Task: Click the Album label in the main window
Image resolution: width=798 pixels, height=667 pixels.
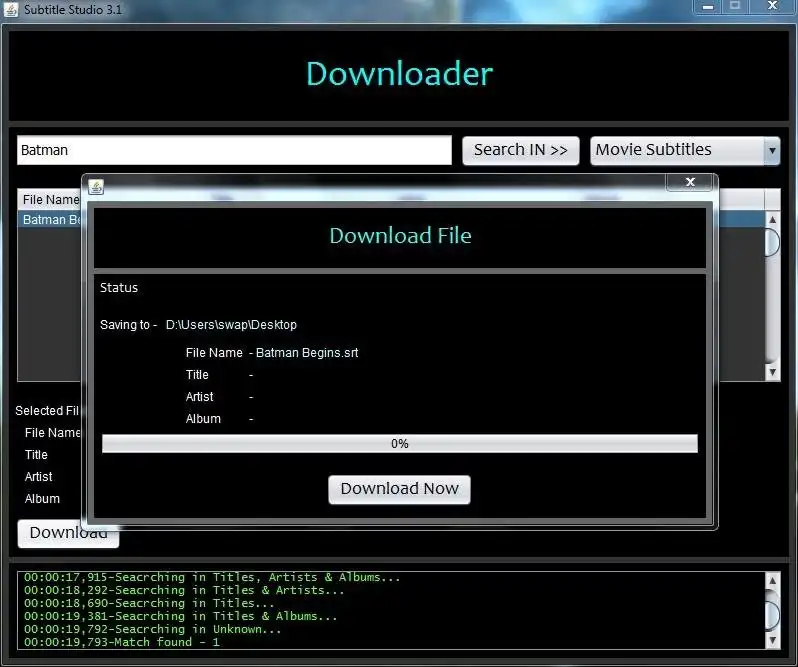Action: (x=42, y=499)
